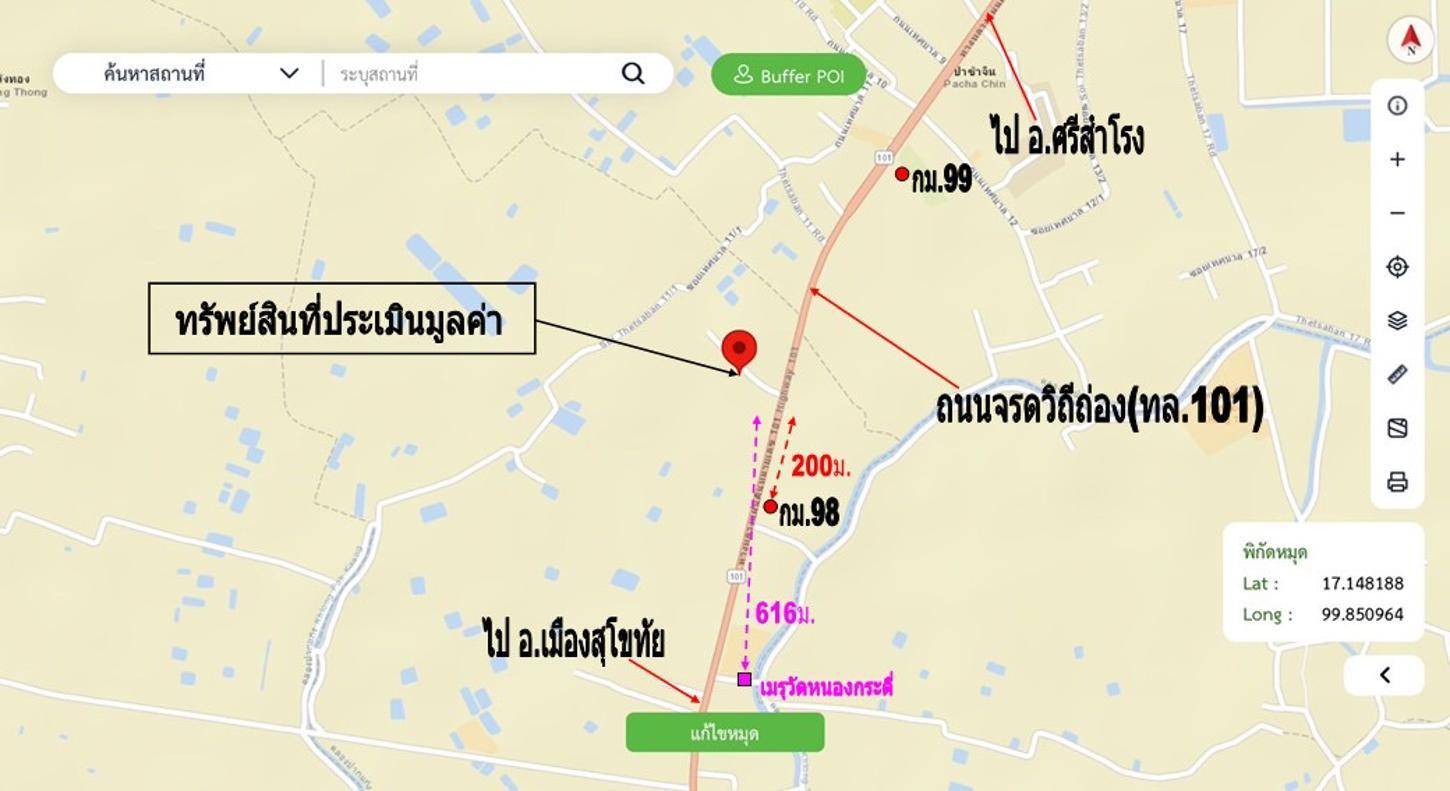Screen dimensions: 1450x791
Task: Collapse the coordinates panel with the chevron
Action: click(1384, 675)
